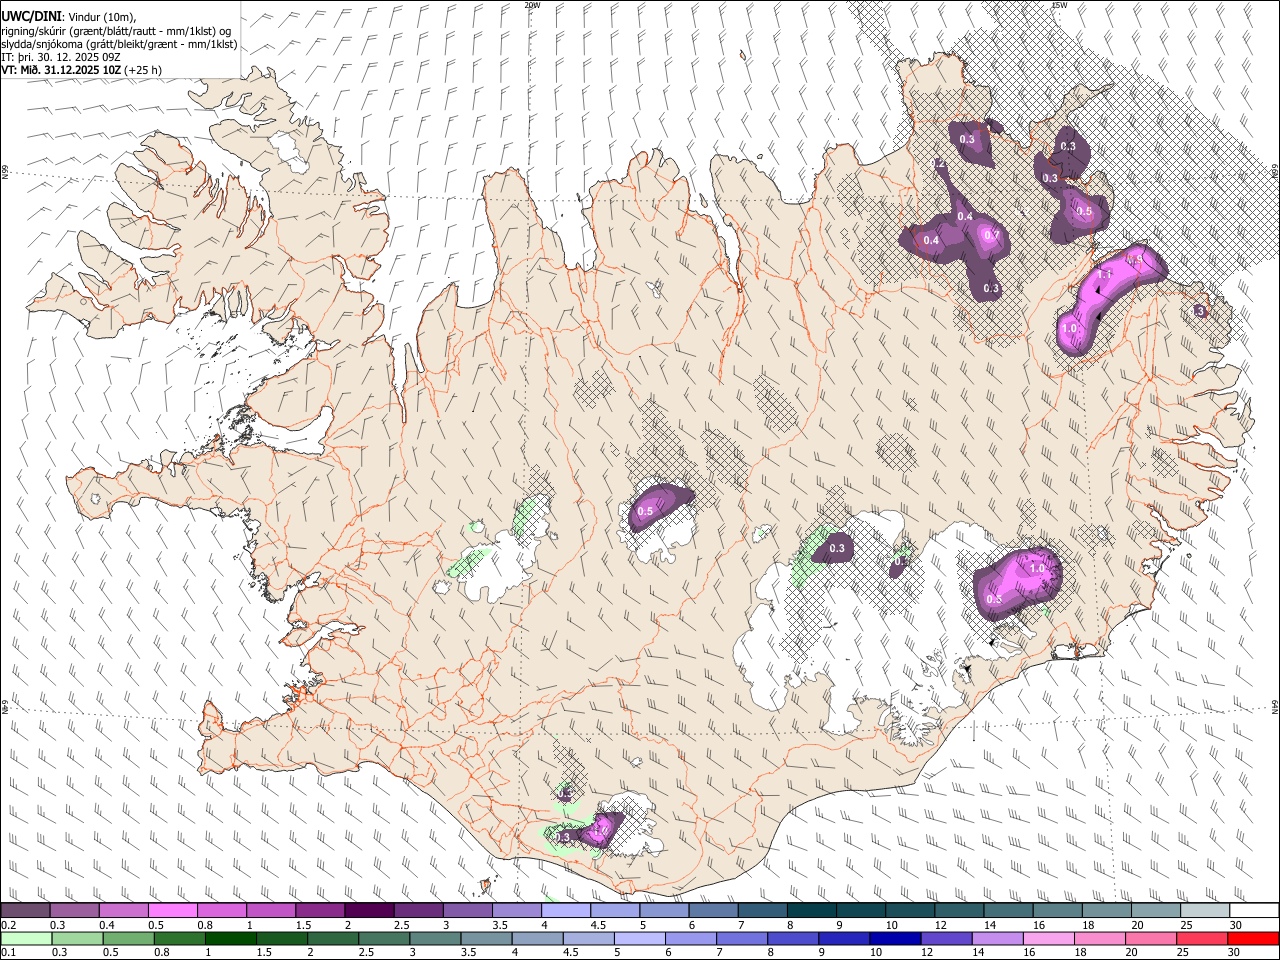Click the '(+25 h)' forecast offset
Screen dimensions: 1280x960
pos(144,70)
